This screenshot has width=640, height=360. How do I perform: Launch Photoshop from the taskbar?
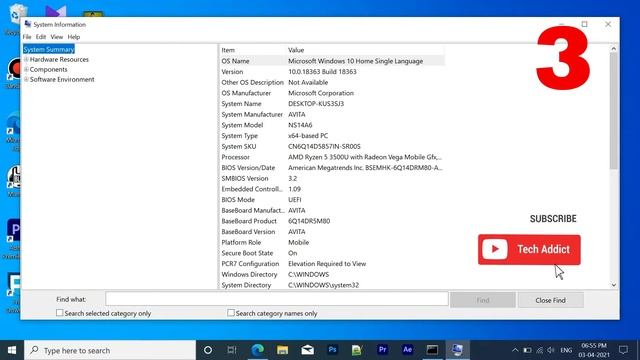332,350
